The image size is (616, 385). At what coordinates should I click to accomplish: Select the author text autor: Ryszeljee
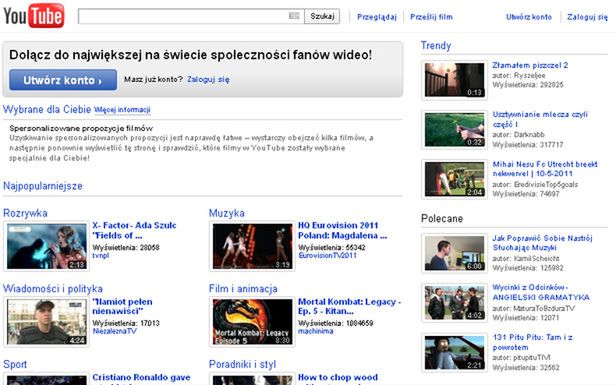pyautogui.click(x=519, y=75)
